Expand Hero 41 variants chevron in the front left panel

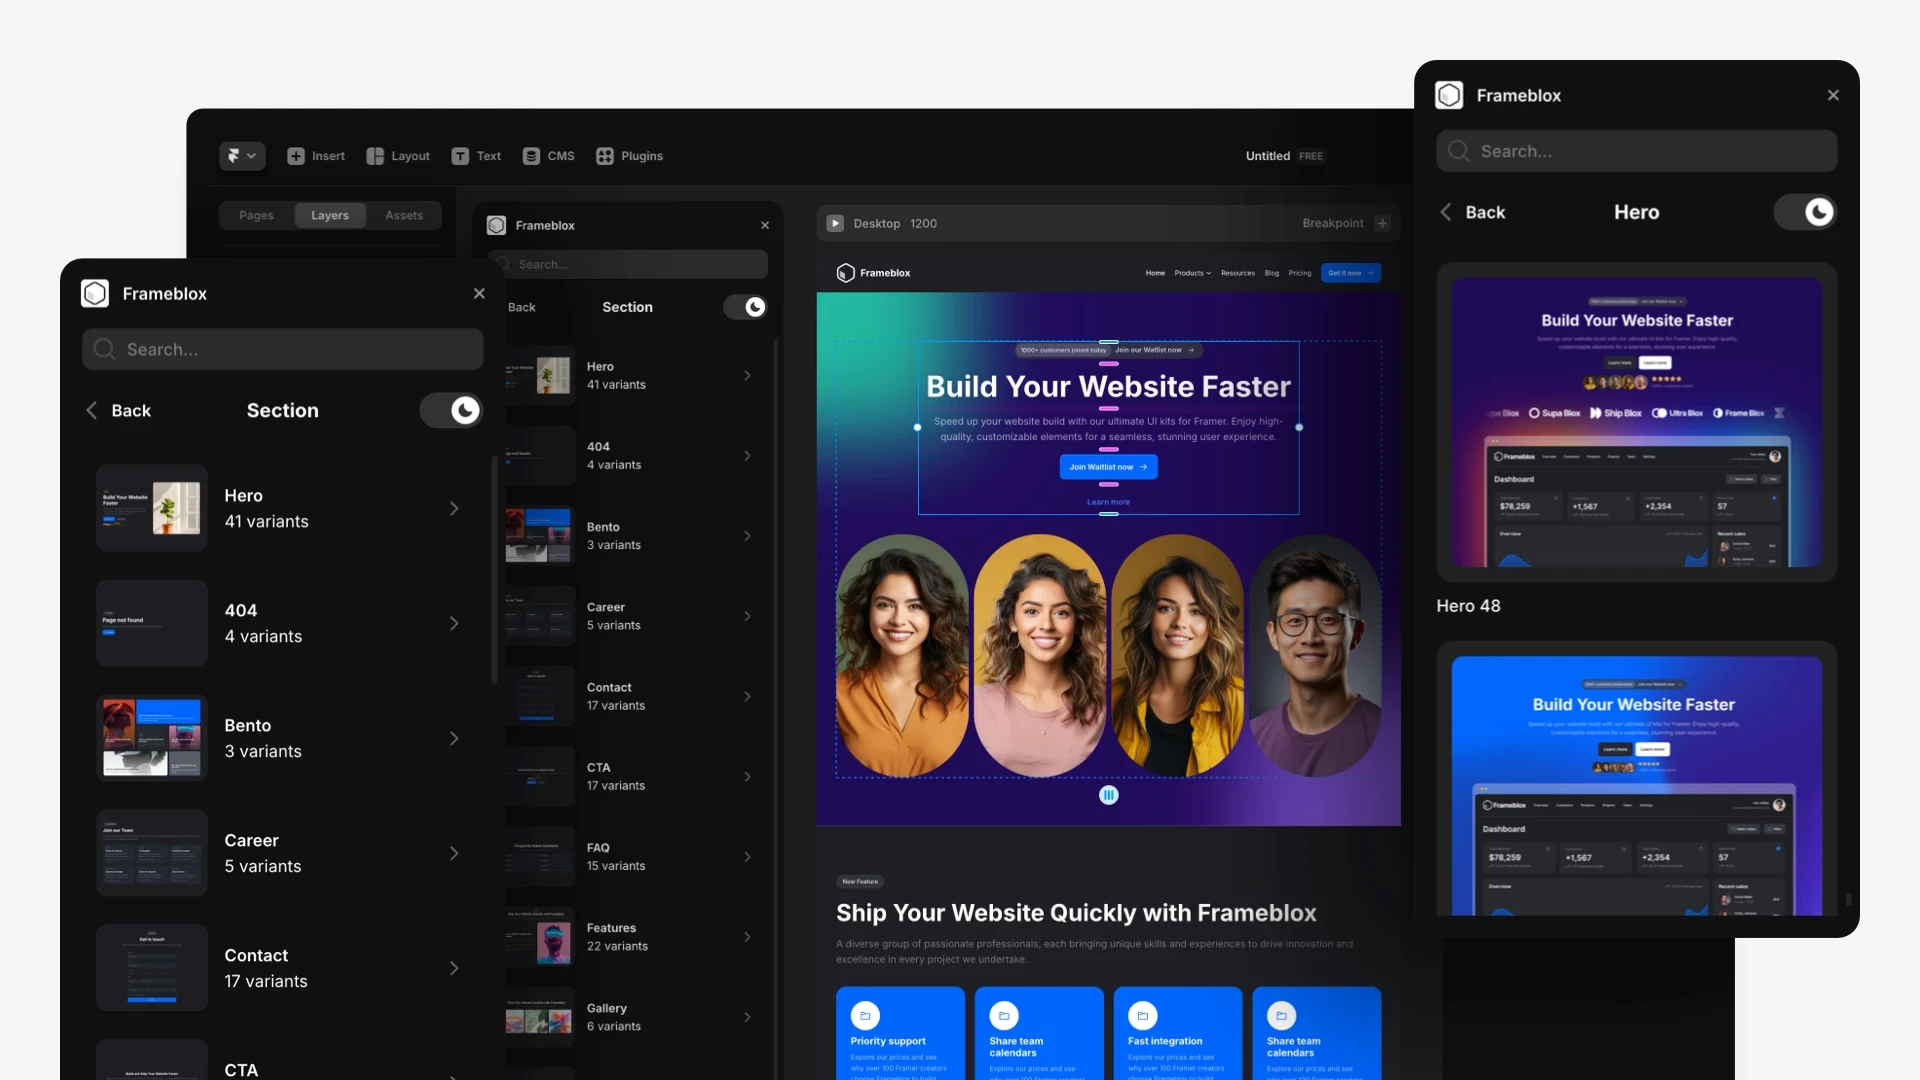click(454, 508)
